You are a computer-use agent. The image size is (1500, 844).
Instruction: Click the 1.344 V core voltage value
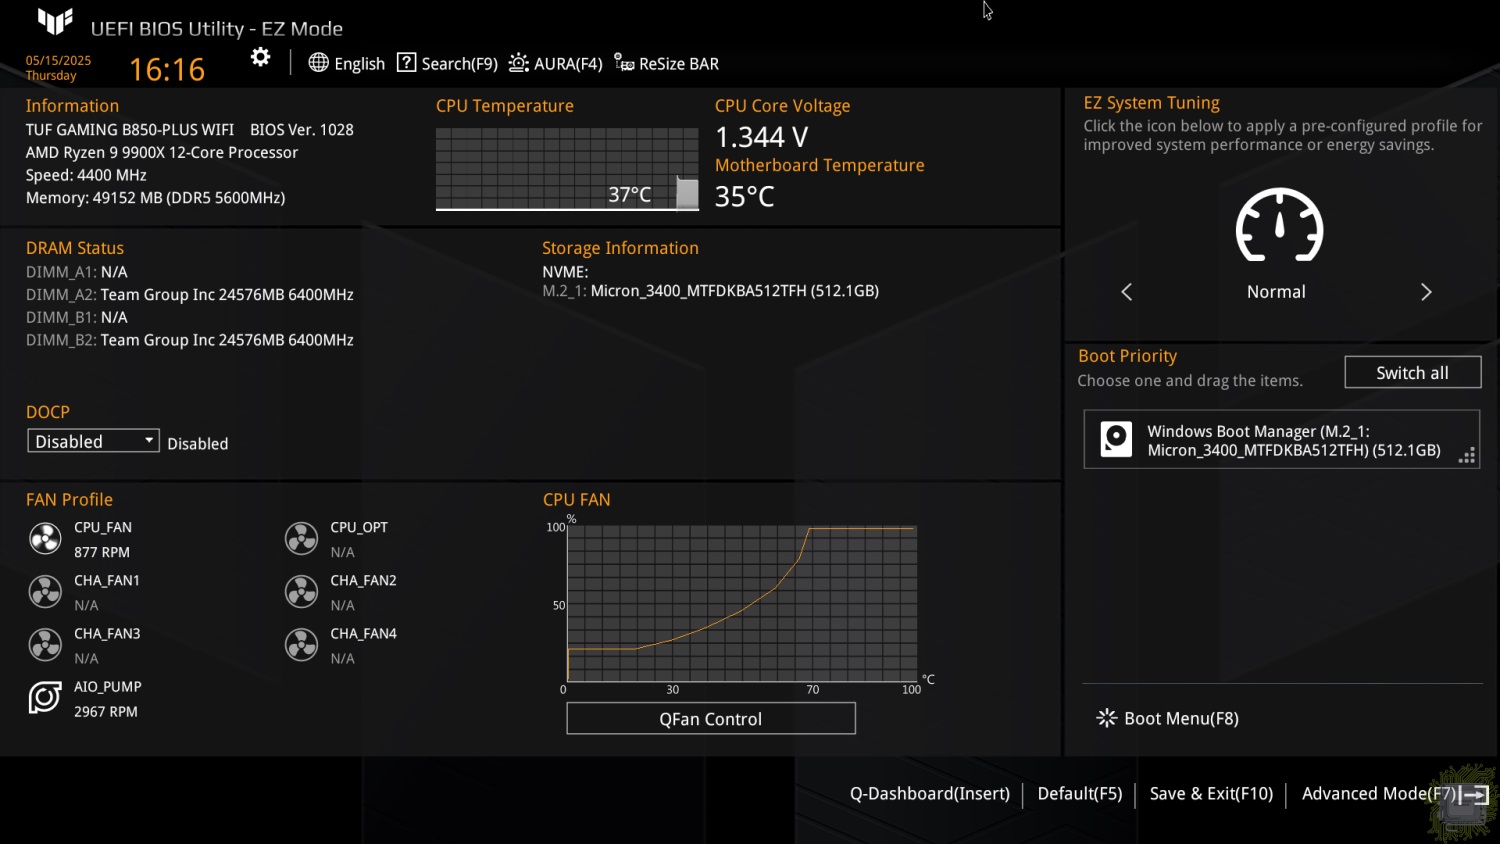762,136
